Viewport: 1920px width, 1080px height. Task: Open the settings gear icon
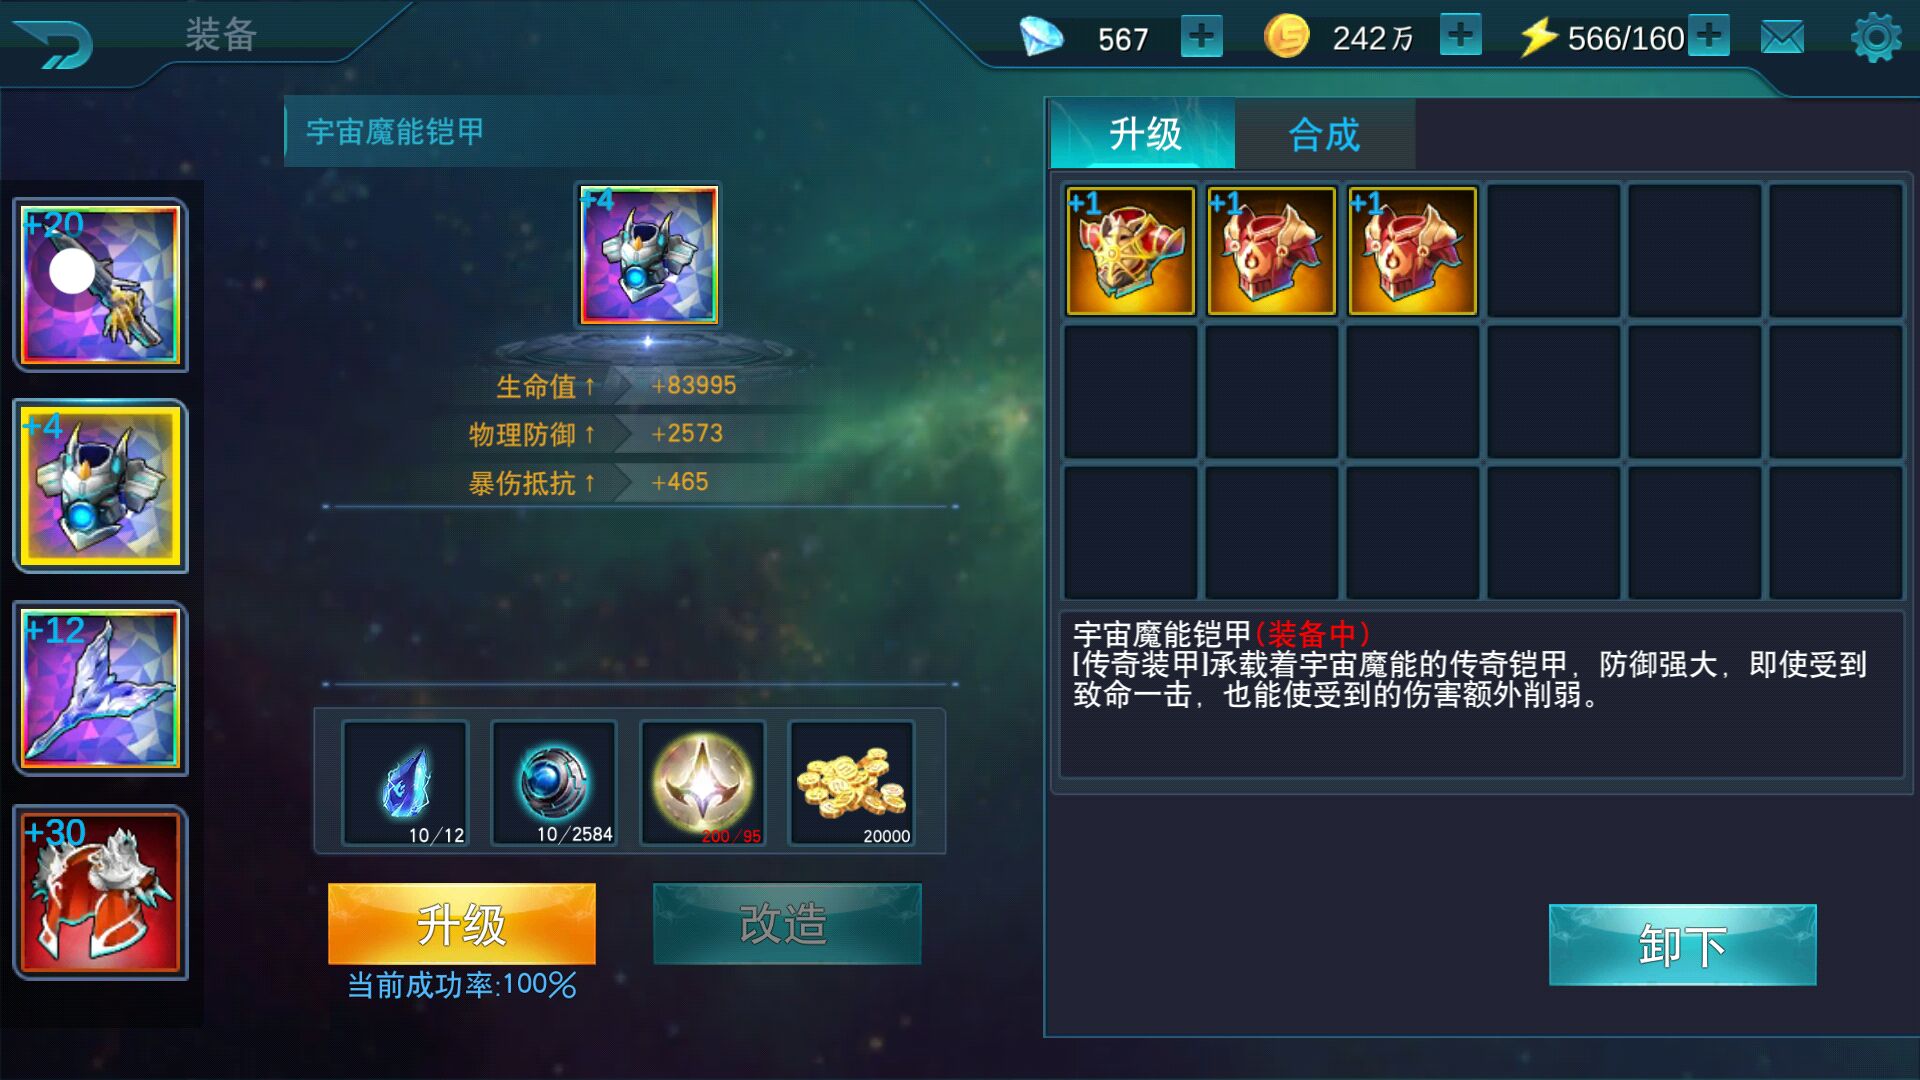pos(1876,38)
